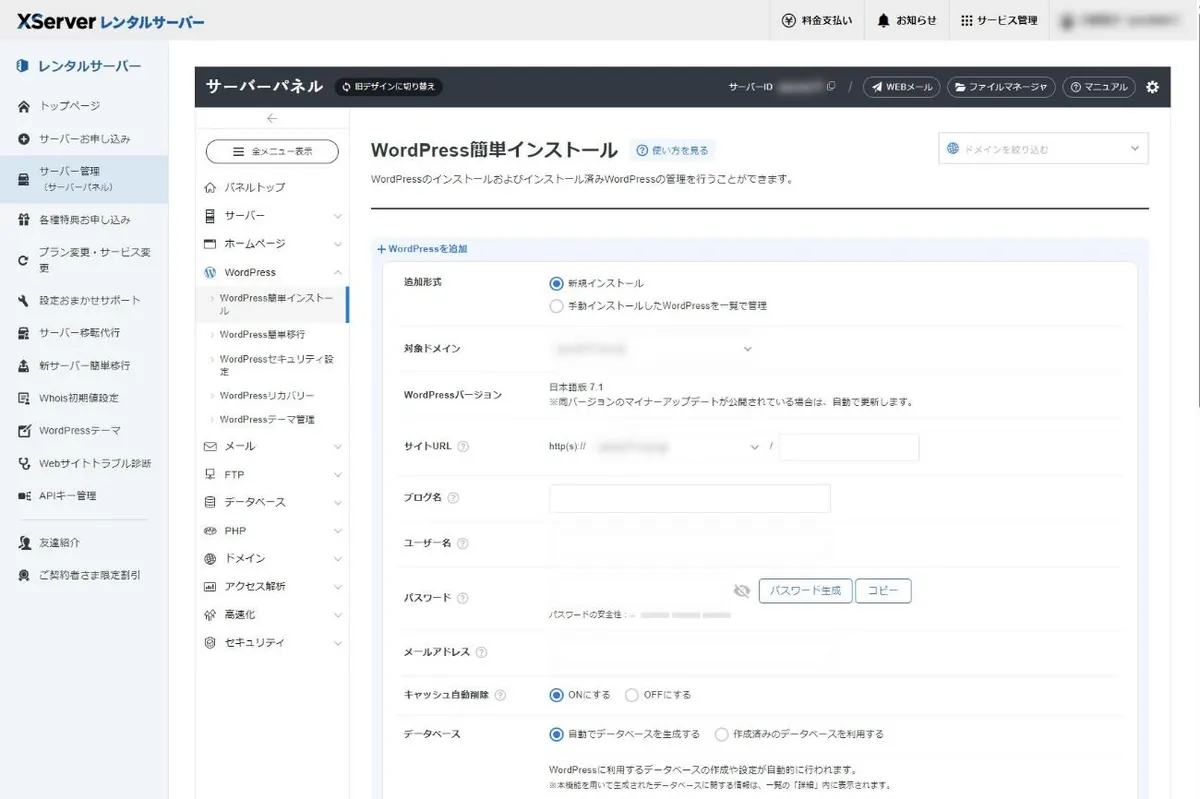The width and height of the screenshot is (1200, 799).
Task: Expand サーバー menu section
Action: pos(272,216)
